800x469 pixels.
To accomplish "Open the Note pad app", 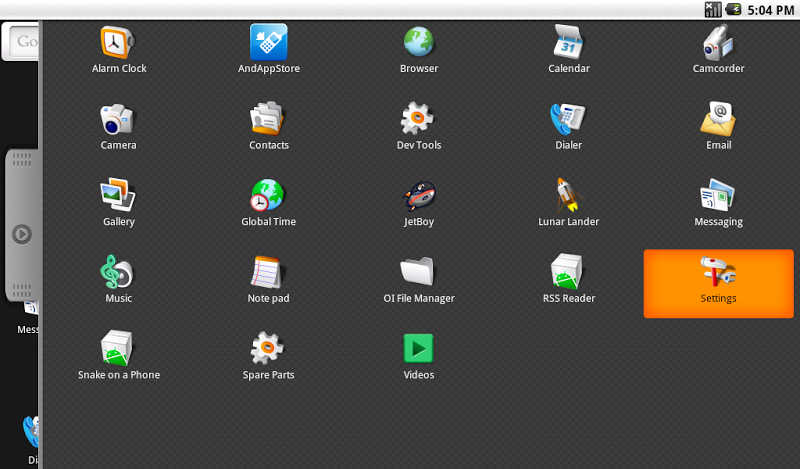I will [x=268, y=279].
